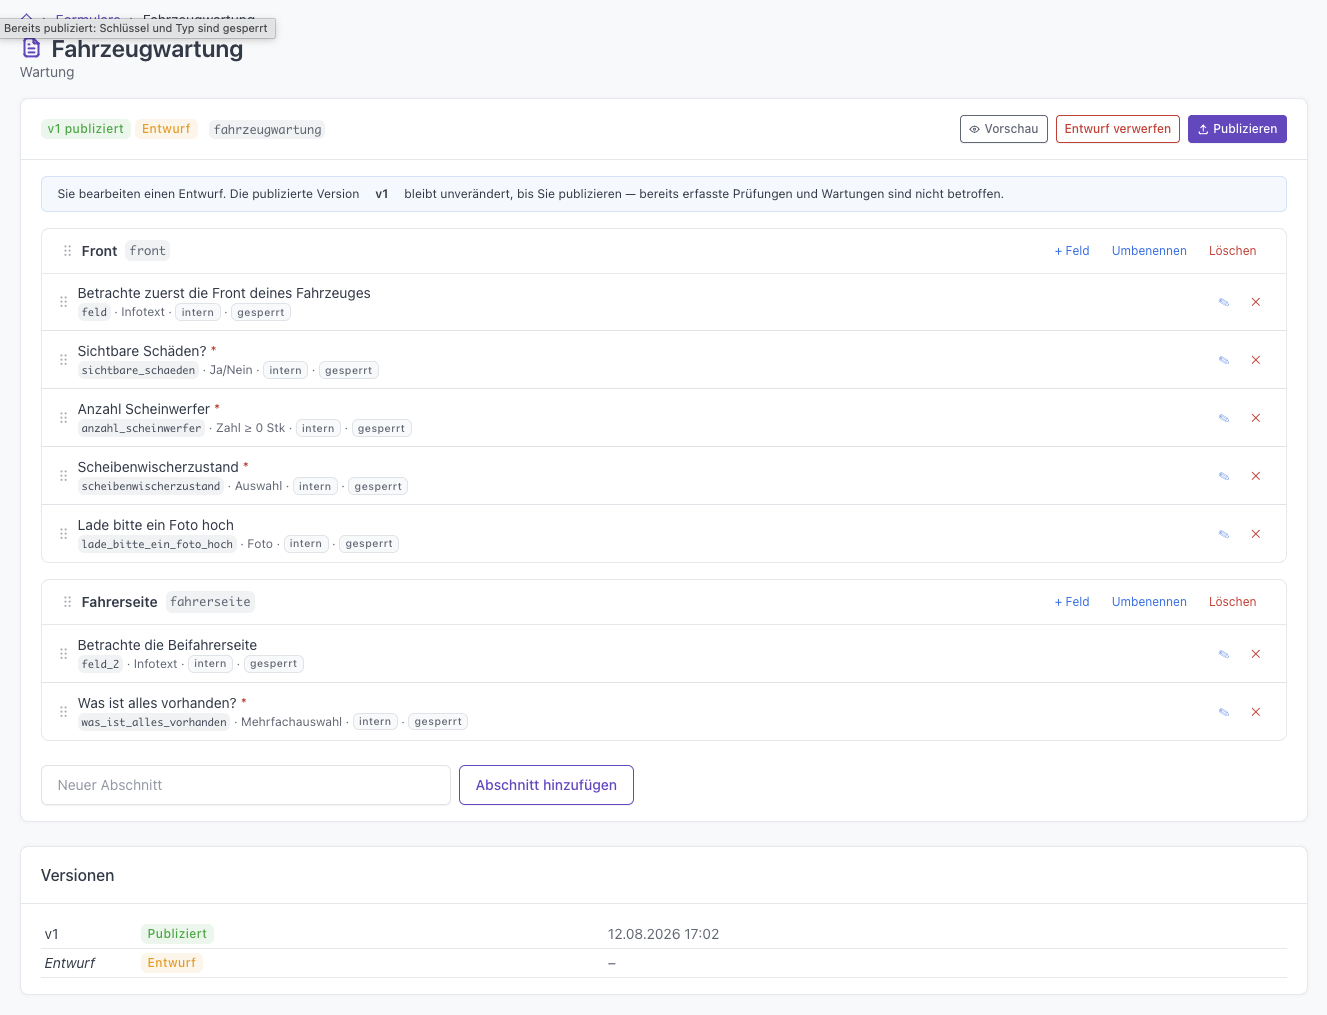
Task: Rename the Front section
Action: click(x=1149, y=251)
